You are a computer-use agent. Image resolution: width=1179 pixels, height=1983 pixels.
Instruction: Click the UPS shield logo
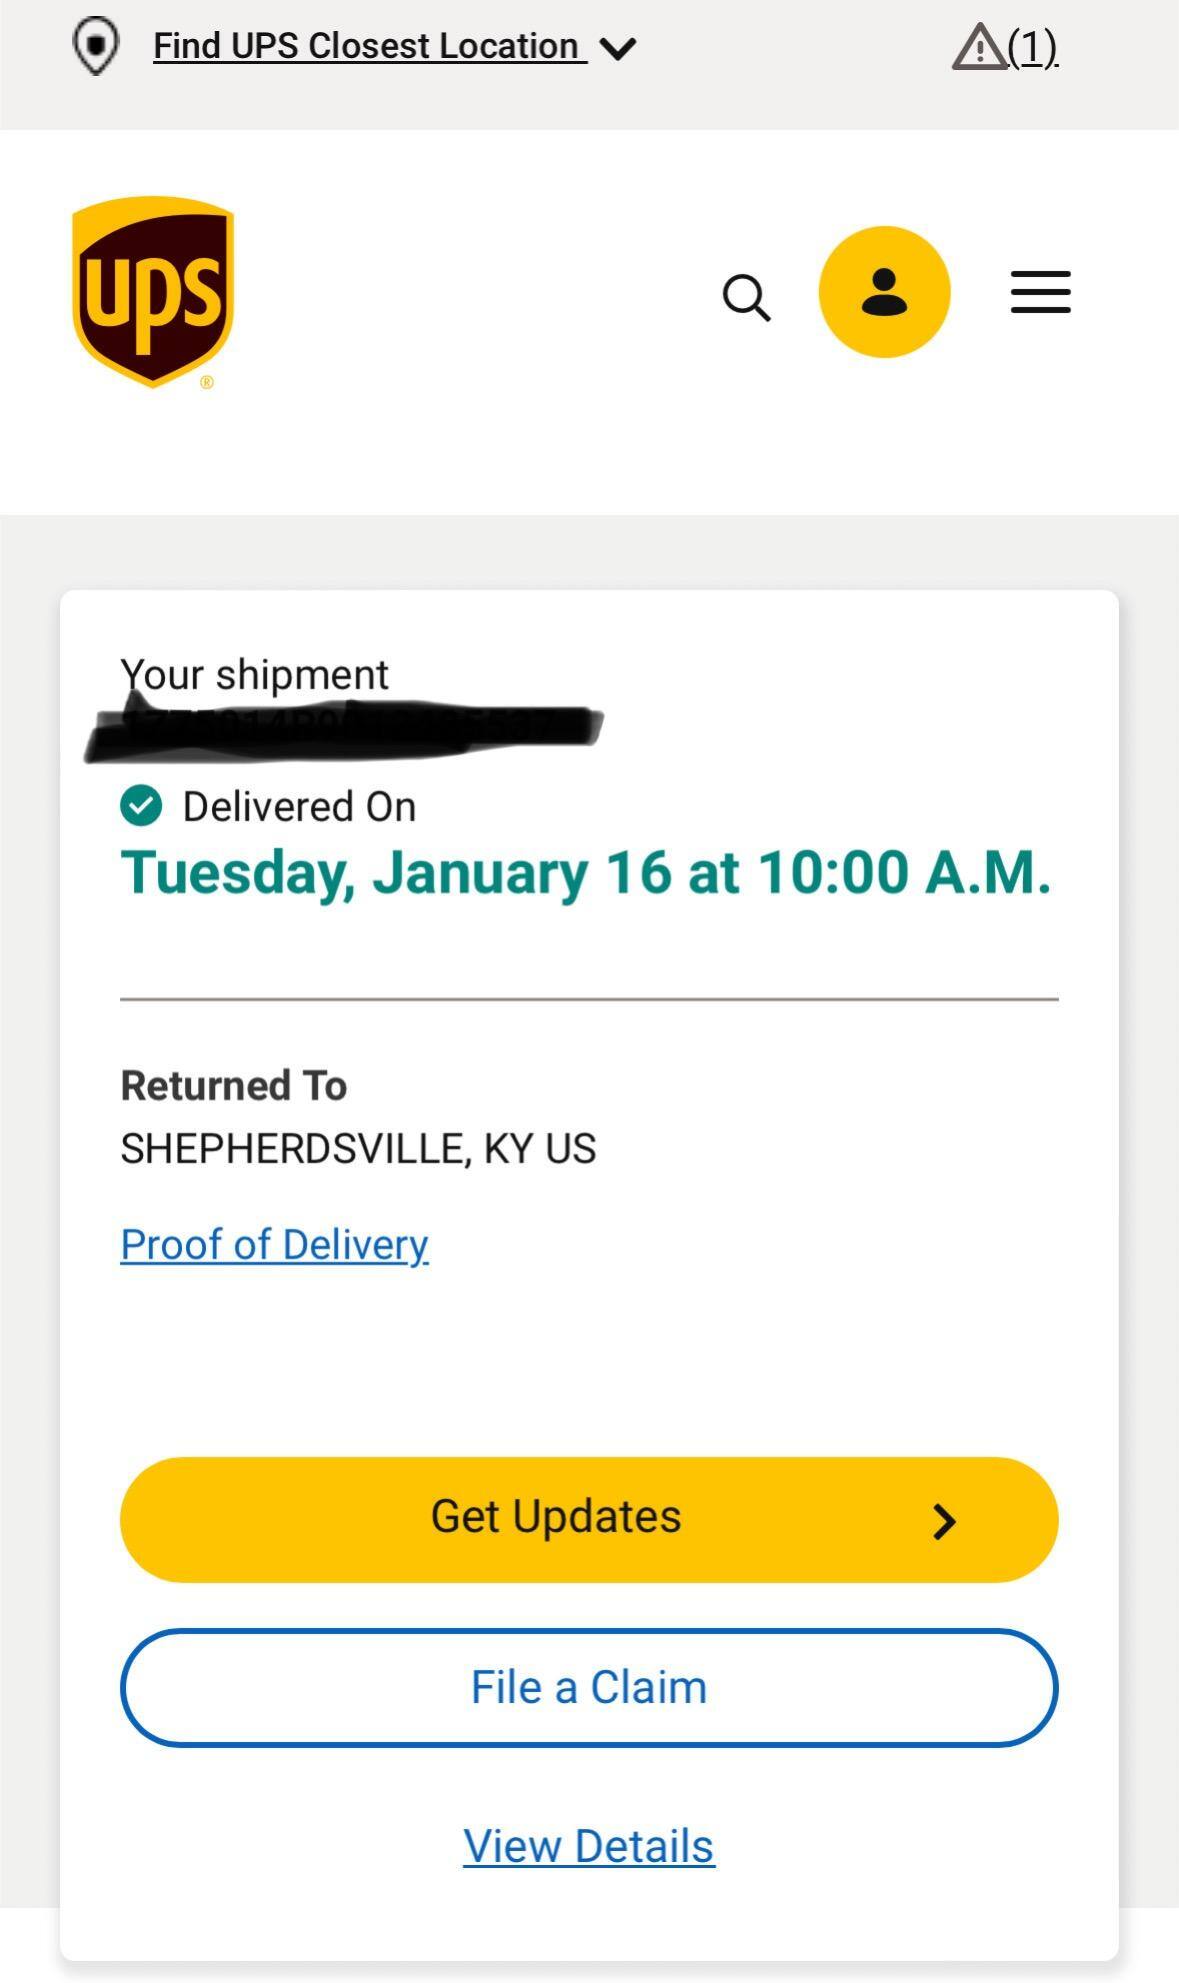pos(153,291)
